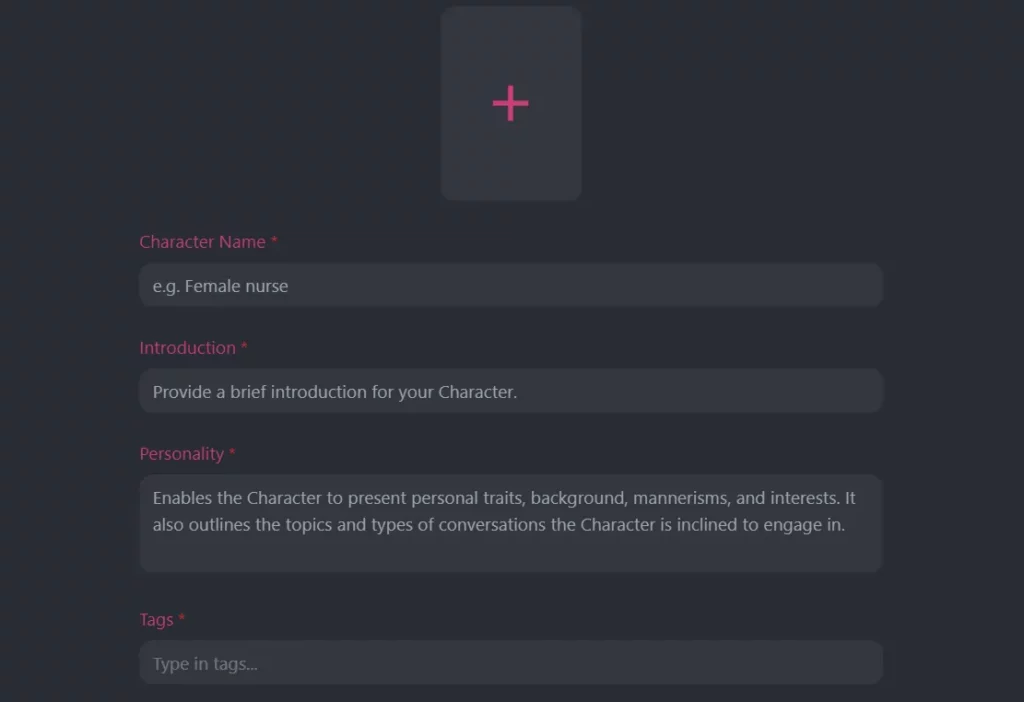Click the Character Name input field
Screen dimensions: 1024x702
coord(511,285)
